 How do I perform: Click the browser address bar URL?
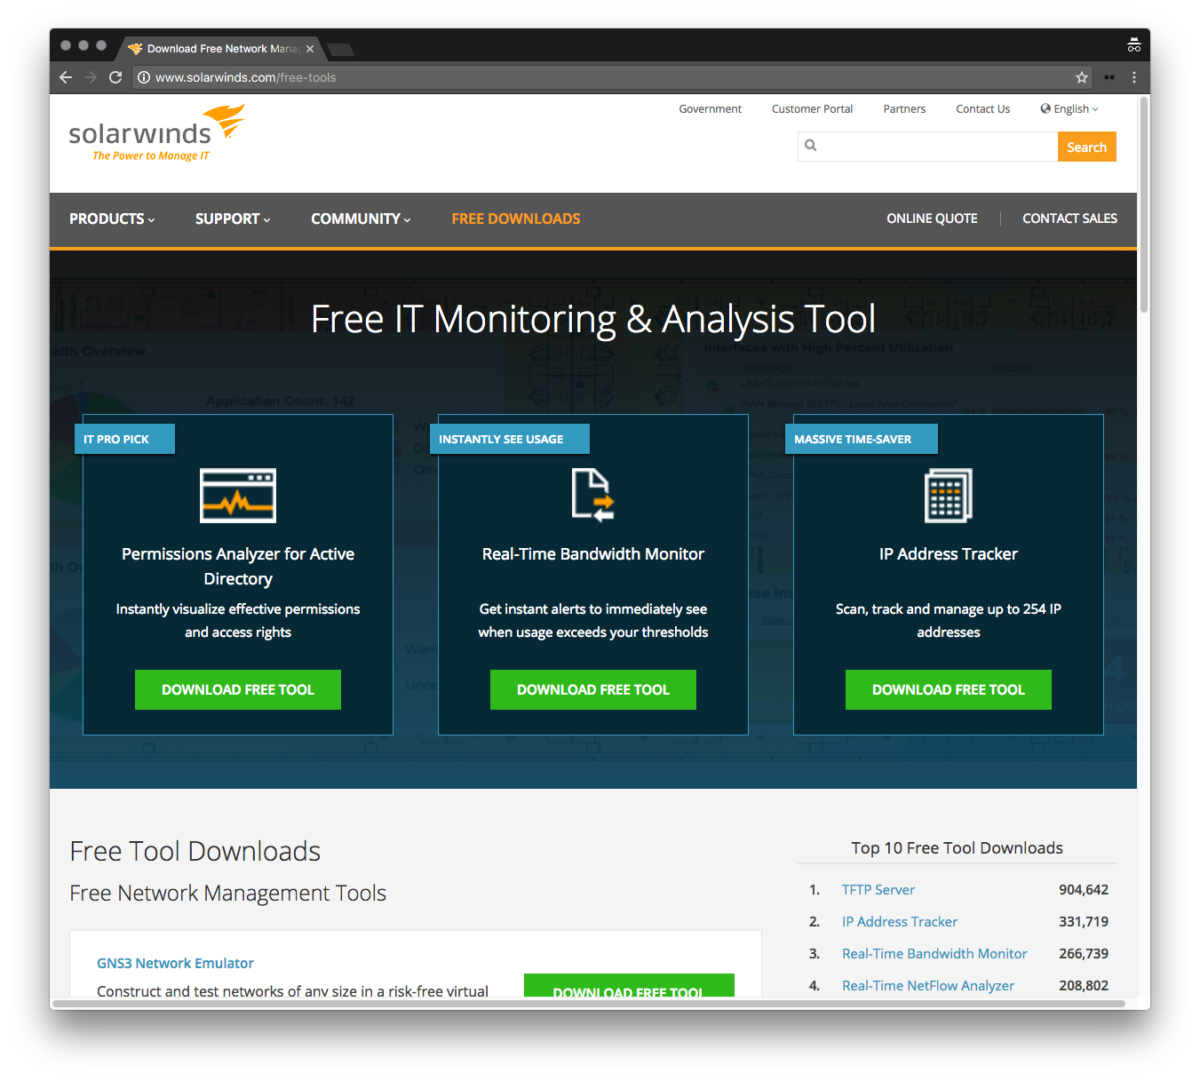click(x=246, y=77)
